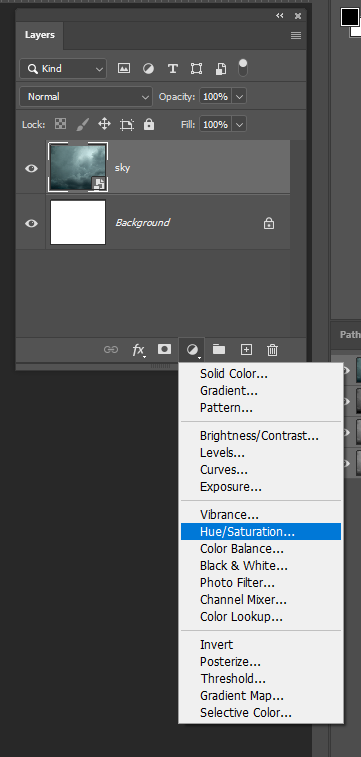Click the Fill 100% field
Image resolution: width=361 pixels, height=757 pixels.
215,125
